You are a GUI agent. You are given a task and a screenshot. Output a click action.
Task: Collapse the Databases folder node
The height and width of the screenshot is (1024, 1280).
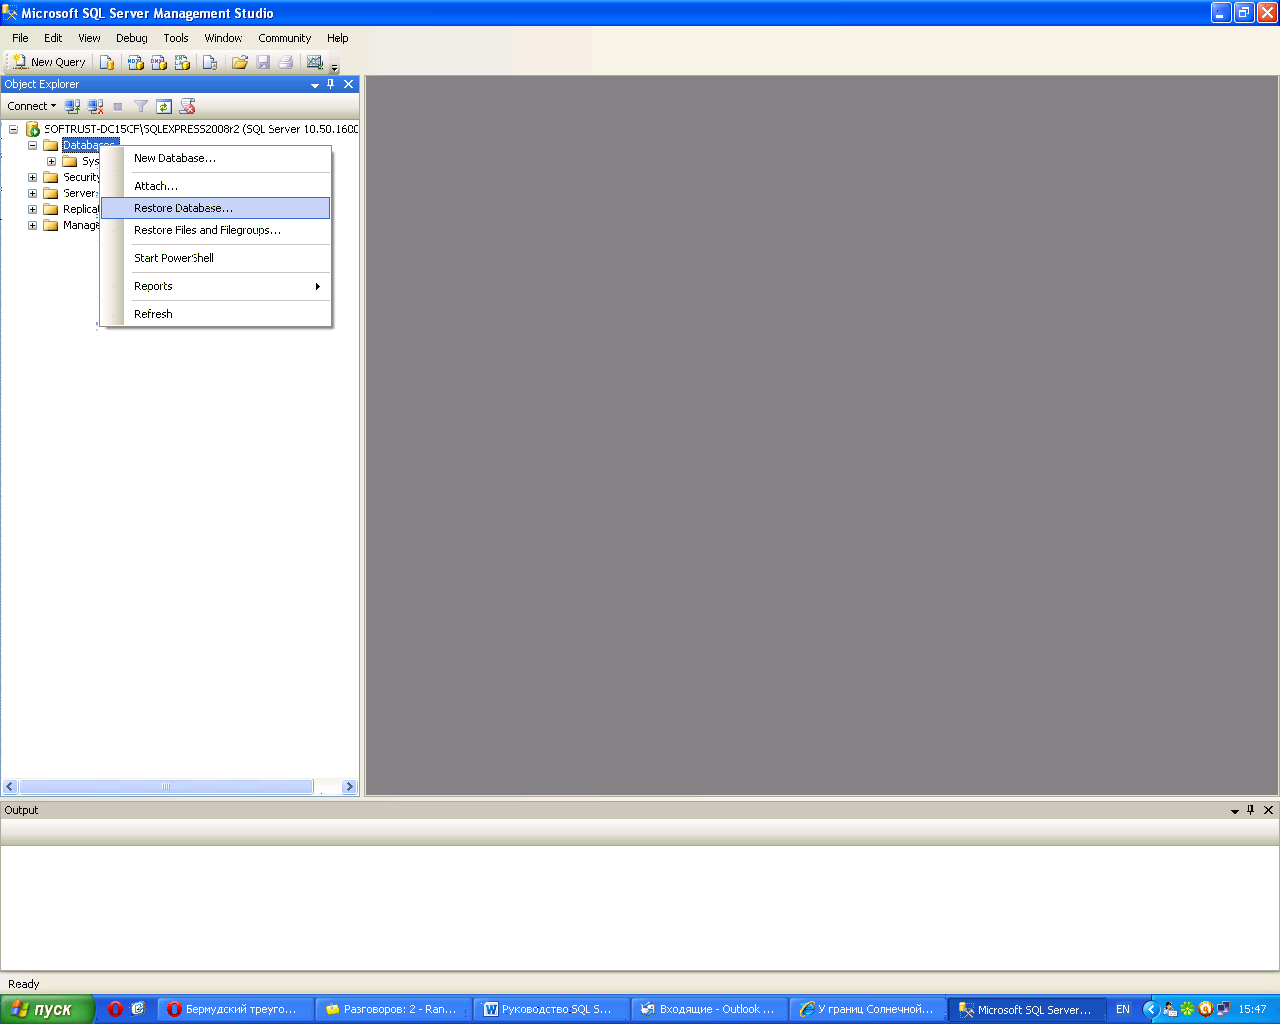click(x=32, y=145)
